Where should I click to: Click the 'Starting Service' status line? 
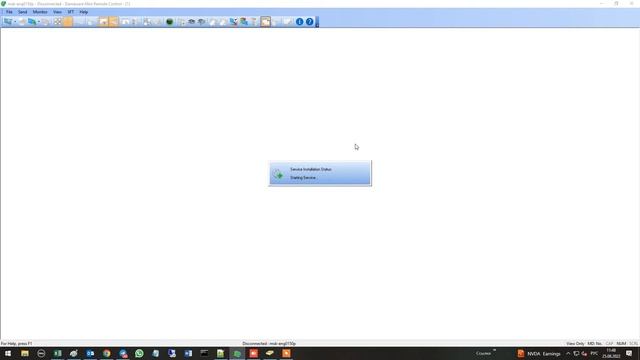pos(302,178)
